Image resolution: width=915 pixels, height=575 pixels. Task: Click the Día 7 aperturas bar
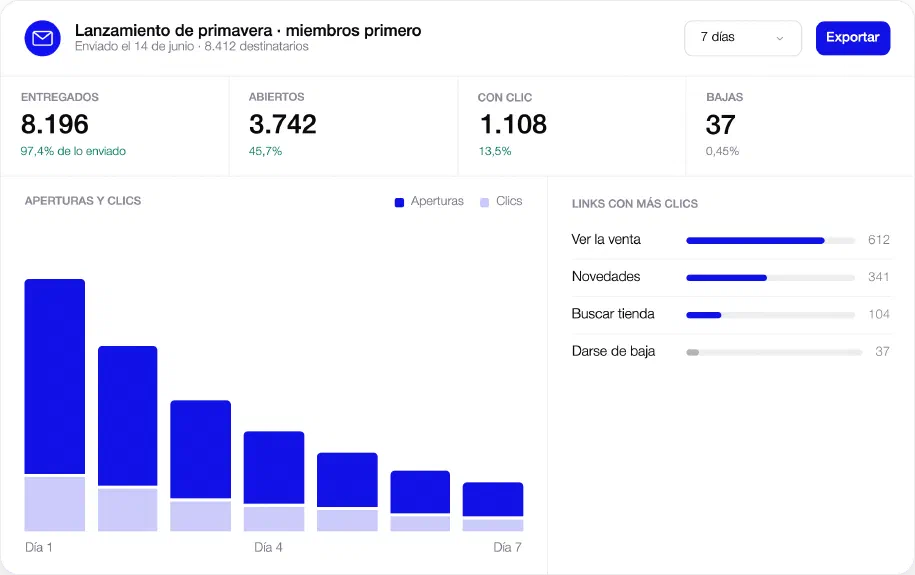pos(493,499)
